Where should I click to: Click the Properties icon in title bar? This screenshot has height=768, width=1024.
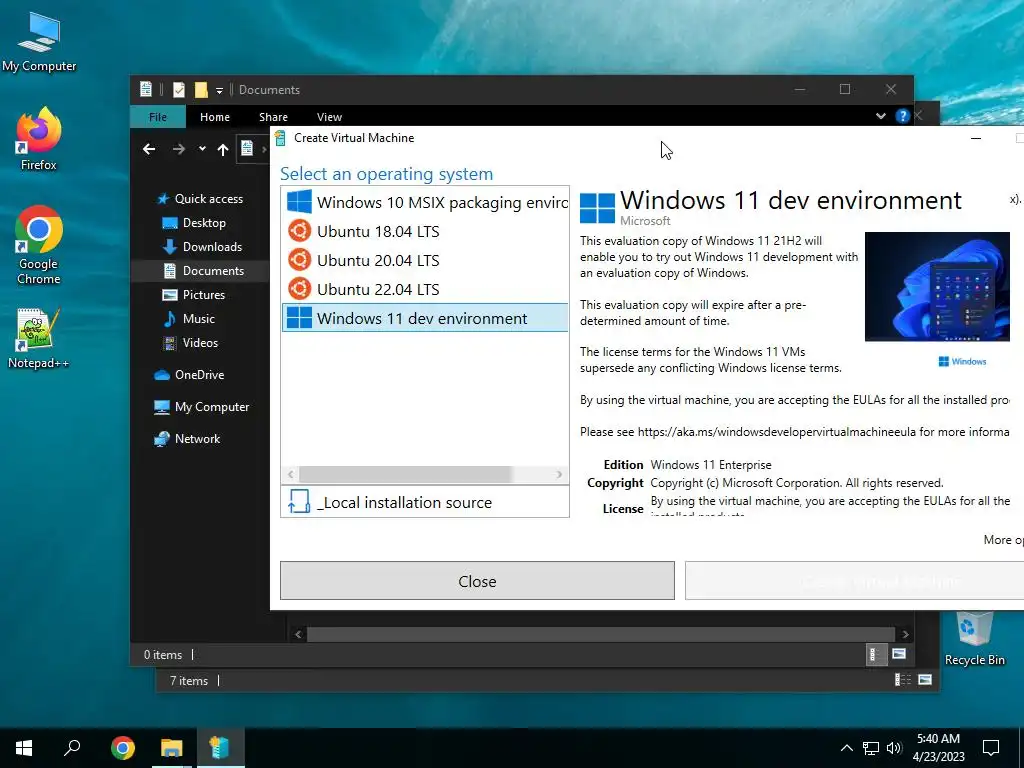pos(179,89)
